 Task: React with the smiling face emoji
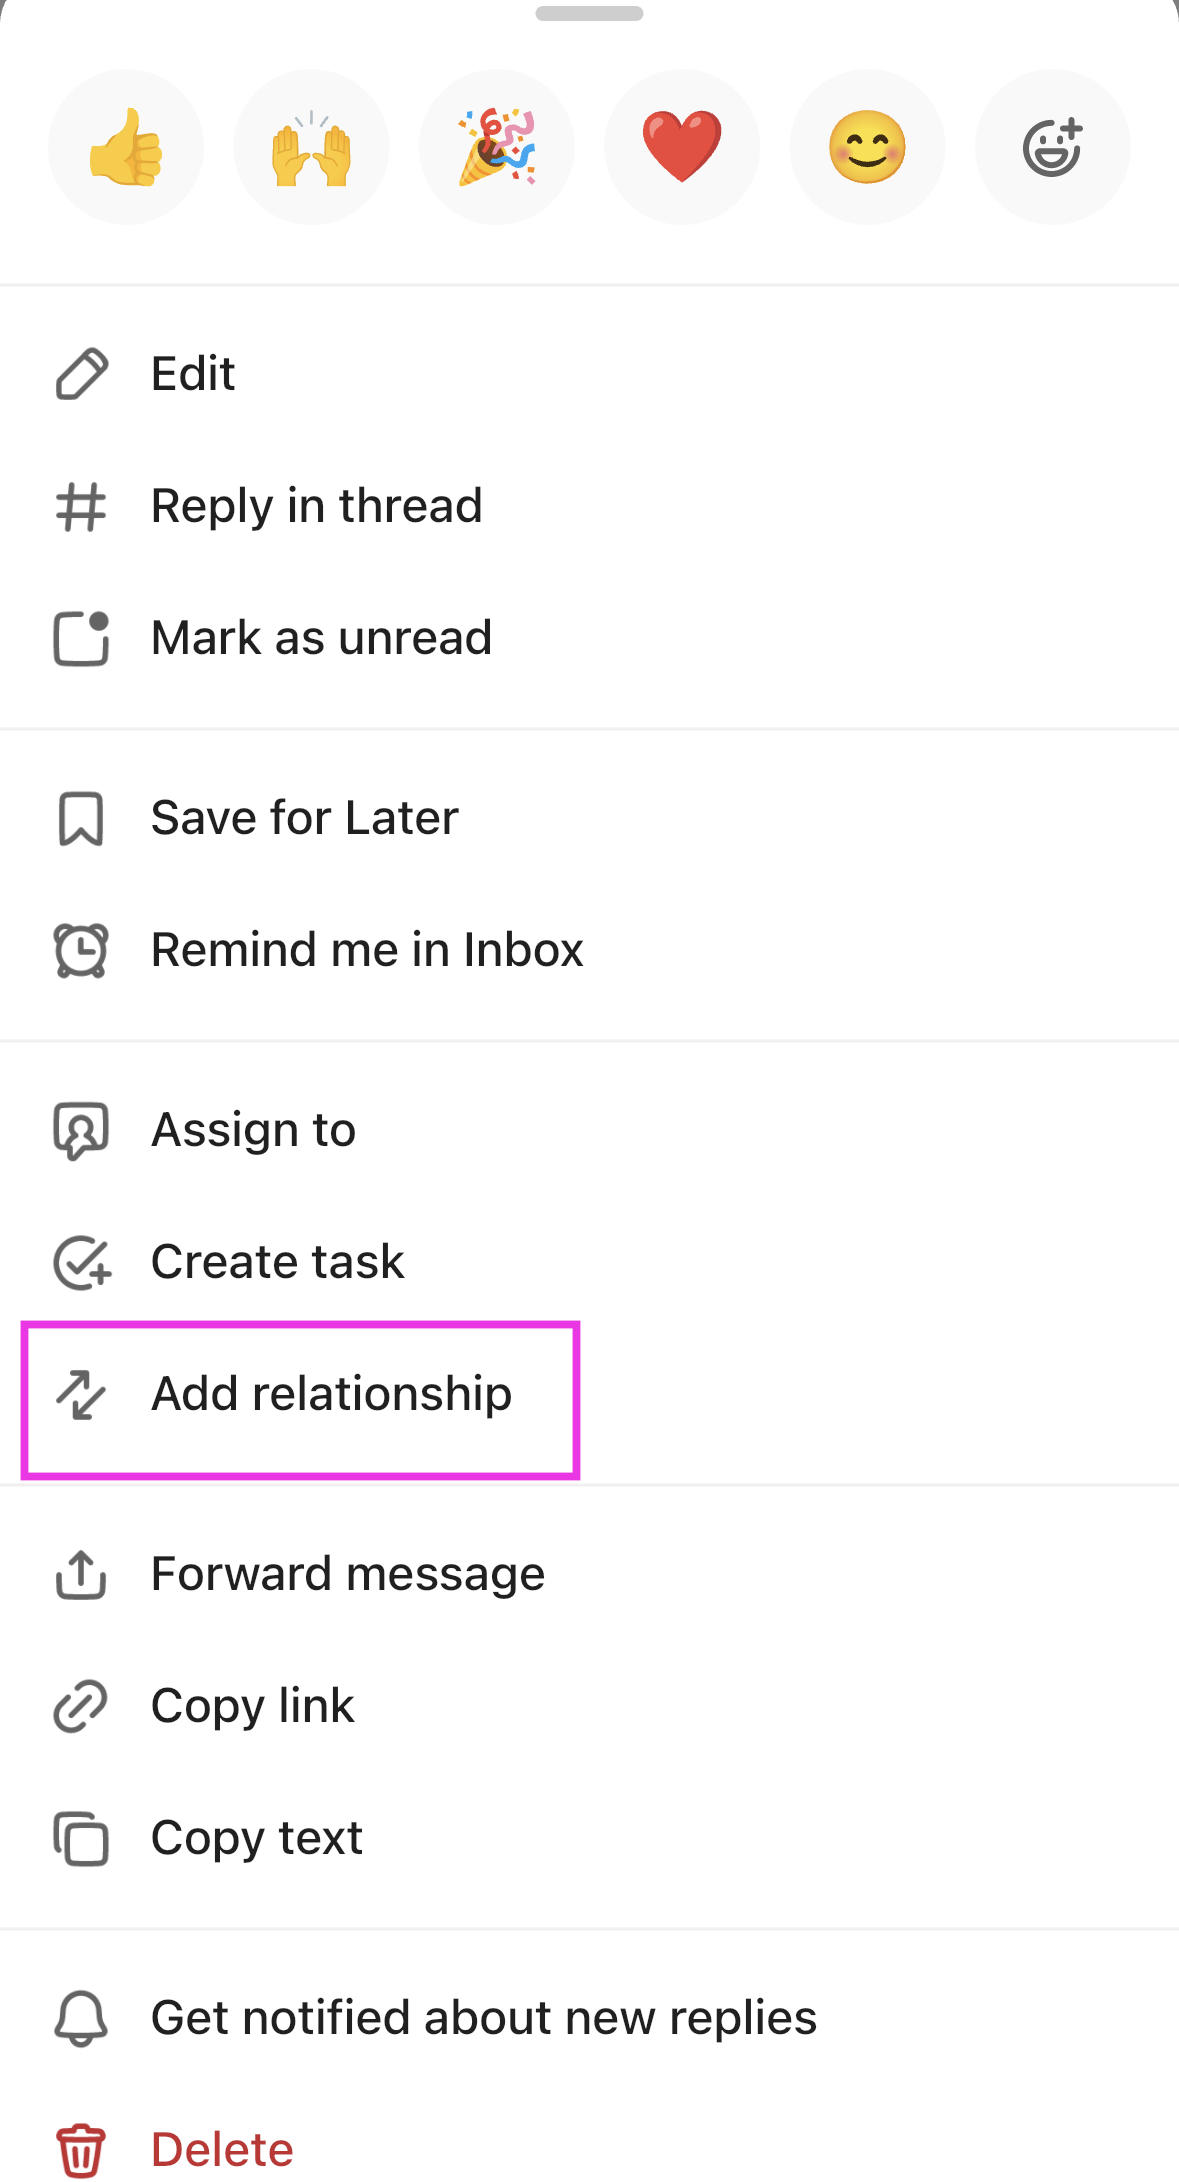click(x=867, y=147)
